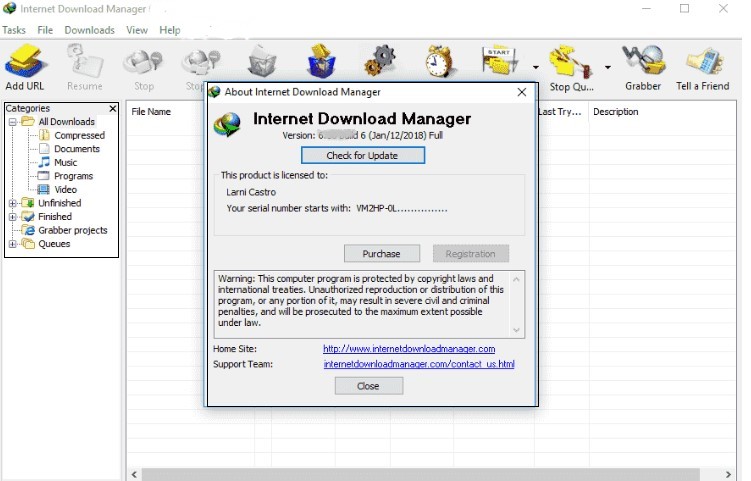Select the Music category
Screen dimensions: 751x481
click(x=66, y=162)
